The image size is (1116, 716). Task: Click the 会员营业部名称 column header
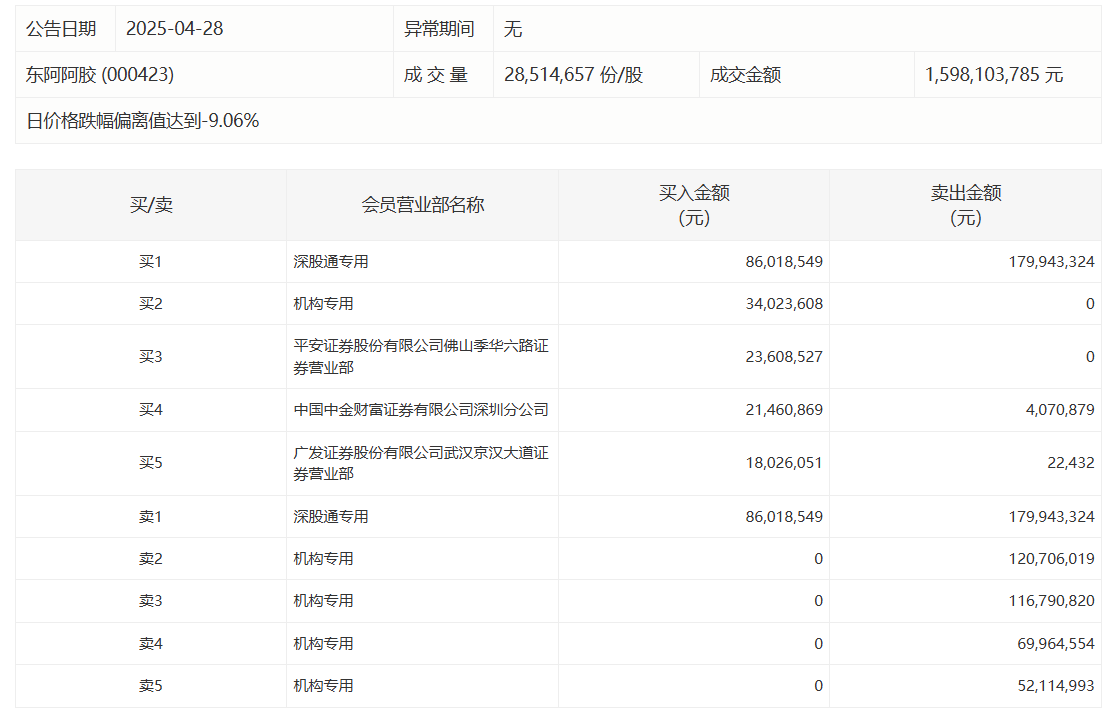click(x=423, y=205)
